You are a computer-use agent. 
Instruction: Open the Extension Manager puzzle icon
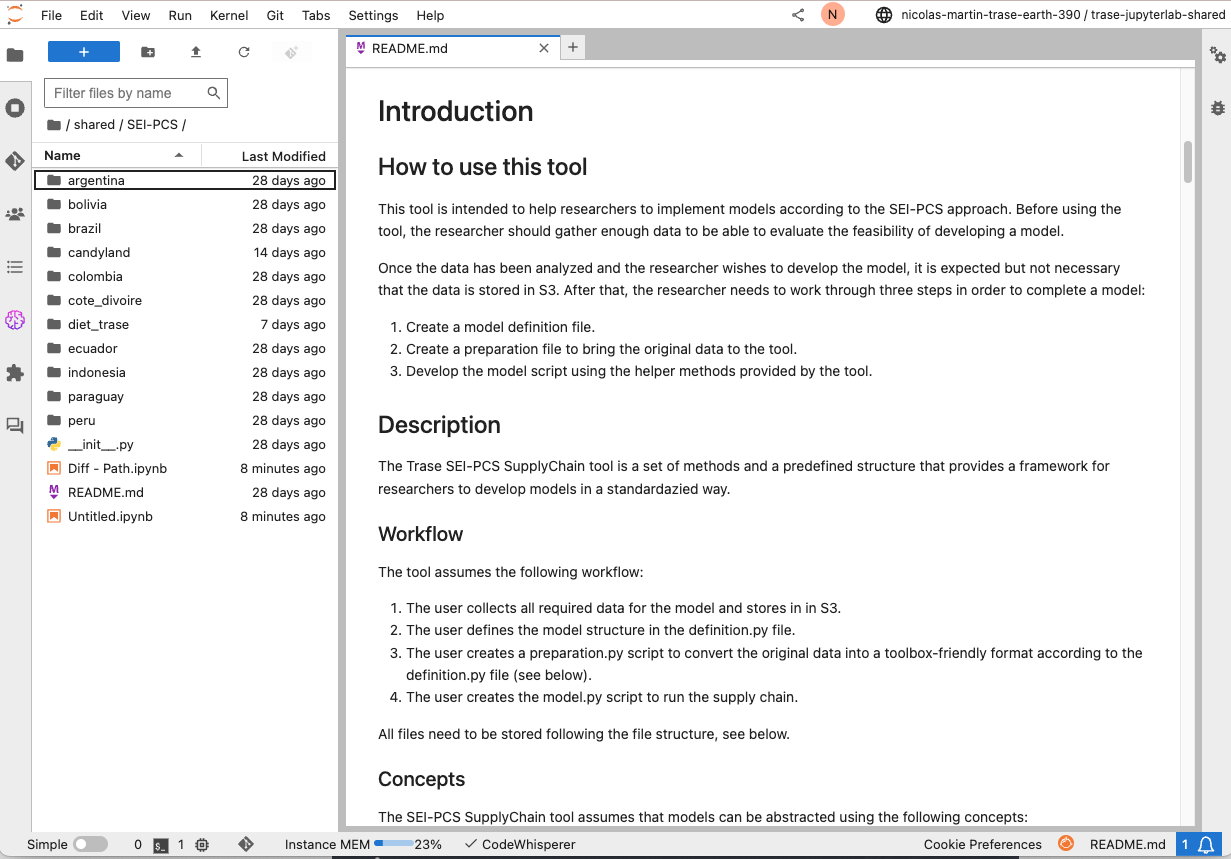click(15, 373)
